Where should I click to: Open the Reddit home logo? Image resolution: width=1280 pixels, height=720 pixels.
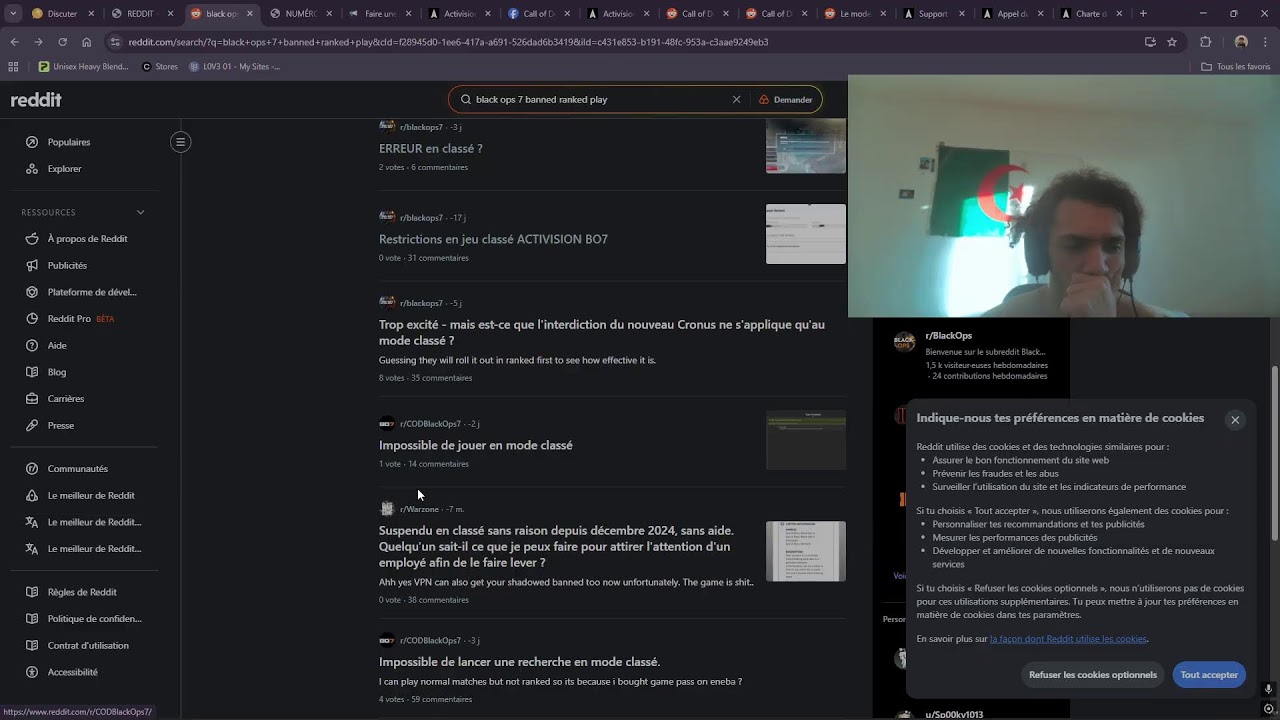click(x=36, y=100)
